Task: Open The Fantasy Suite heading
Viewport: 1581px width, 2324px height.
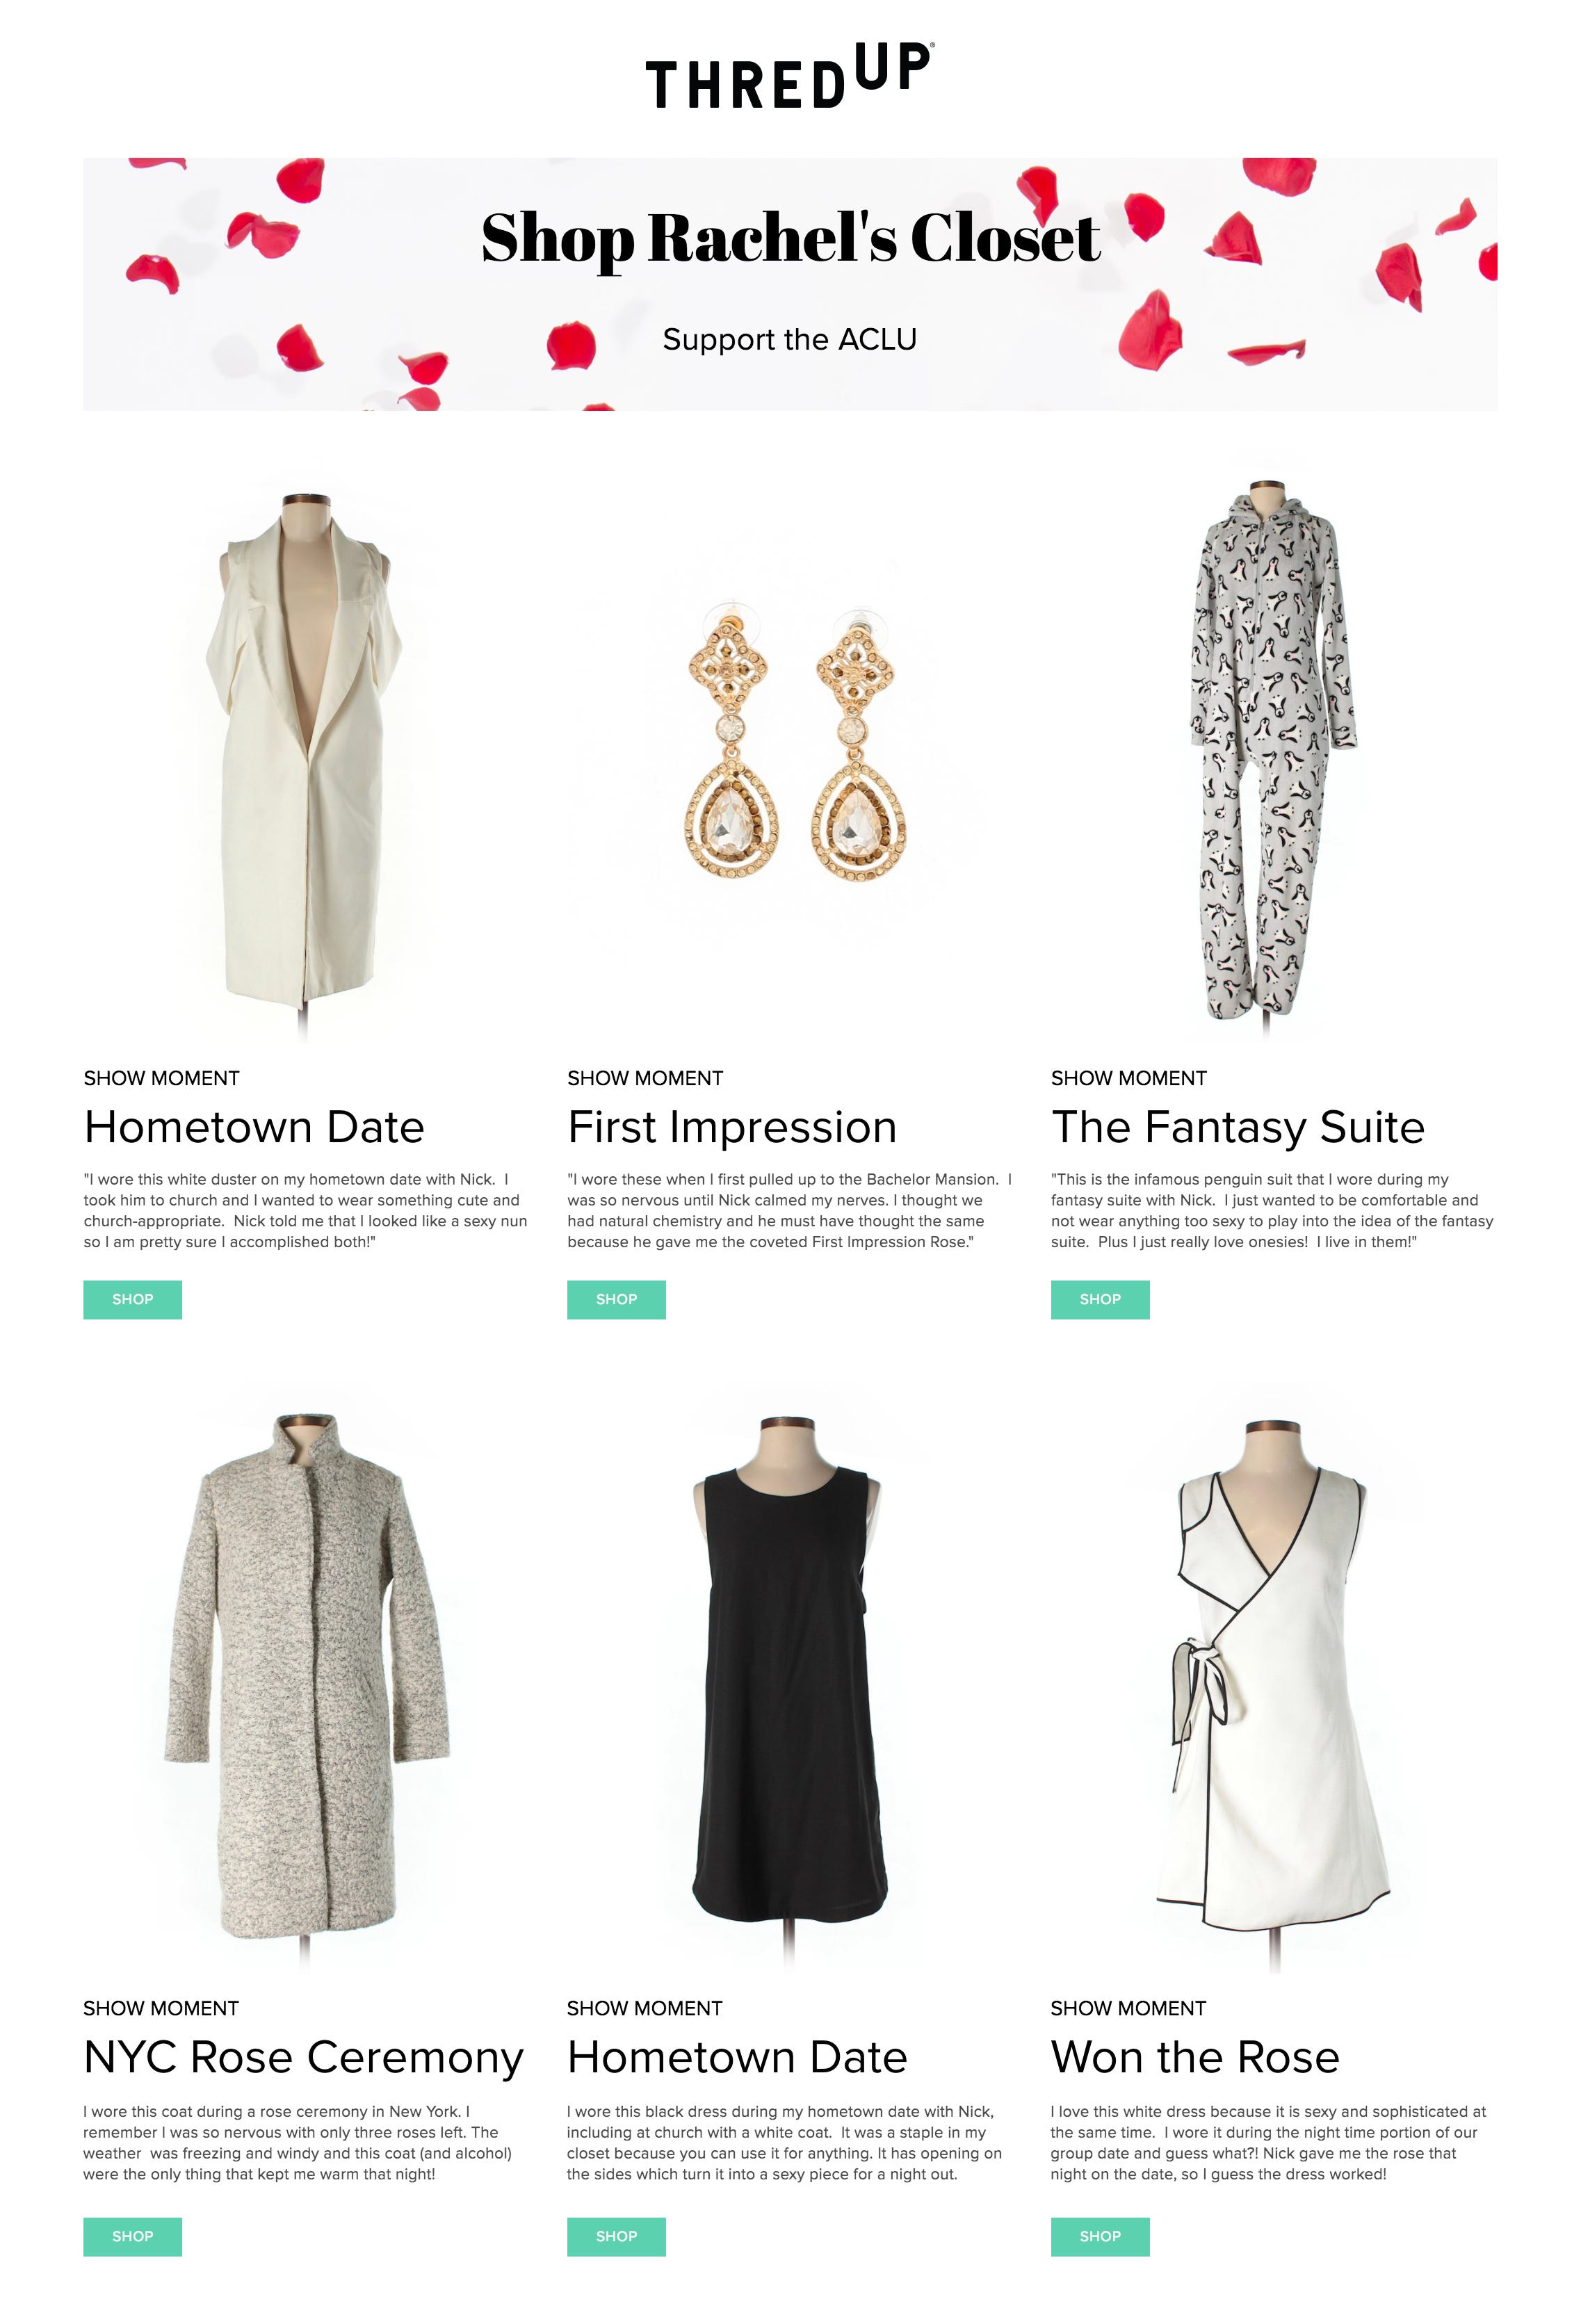Action: click(x=1238, y=1127)
